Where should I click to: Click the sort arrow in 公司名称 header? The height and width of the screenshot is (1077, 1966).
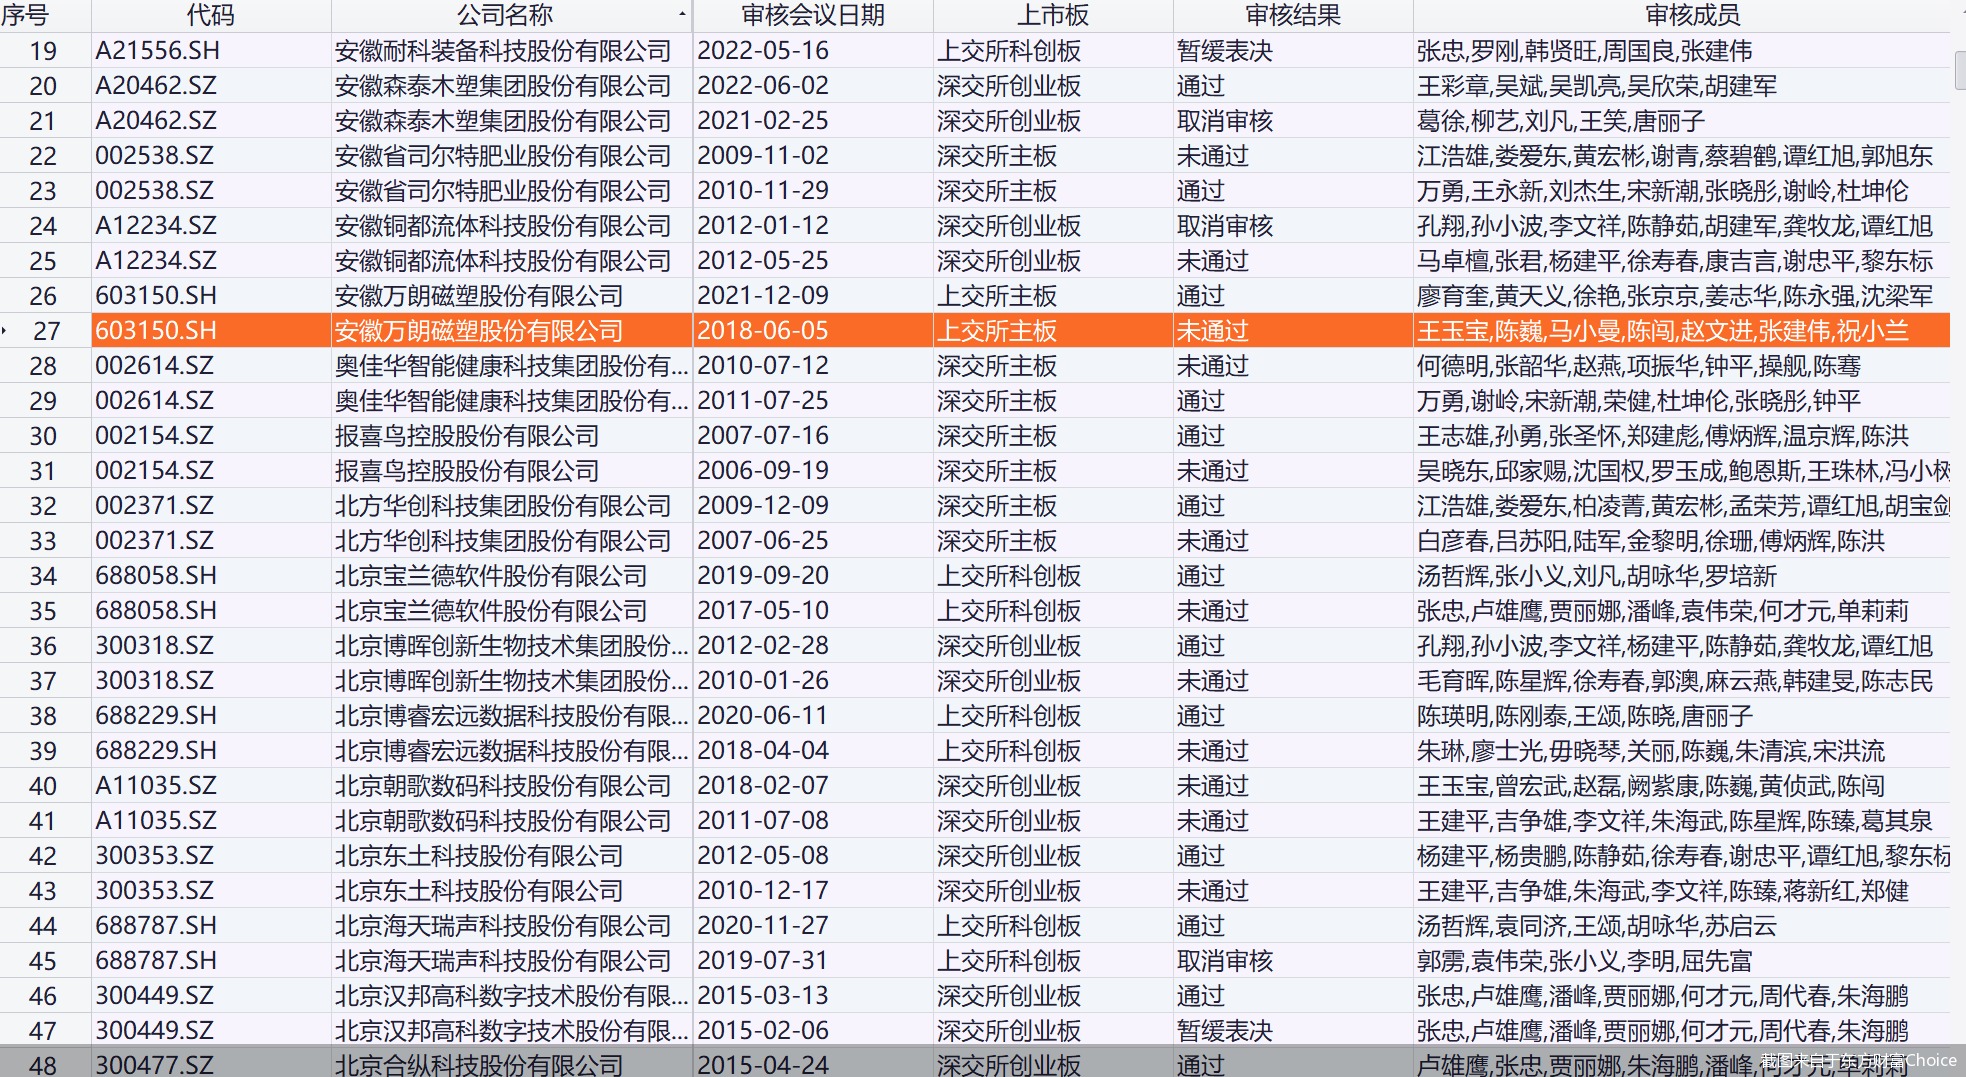(682, 14)
